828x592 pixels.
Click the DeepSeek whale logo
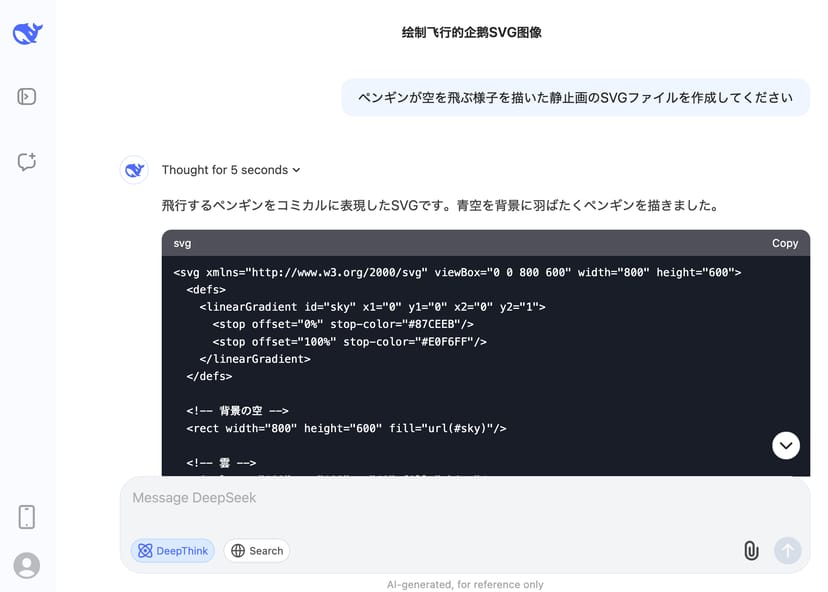coord(27,34)
